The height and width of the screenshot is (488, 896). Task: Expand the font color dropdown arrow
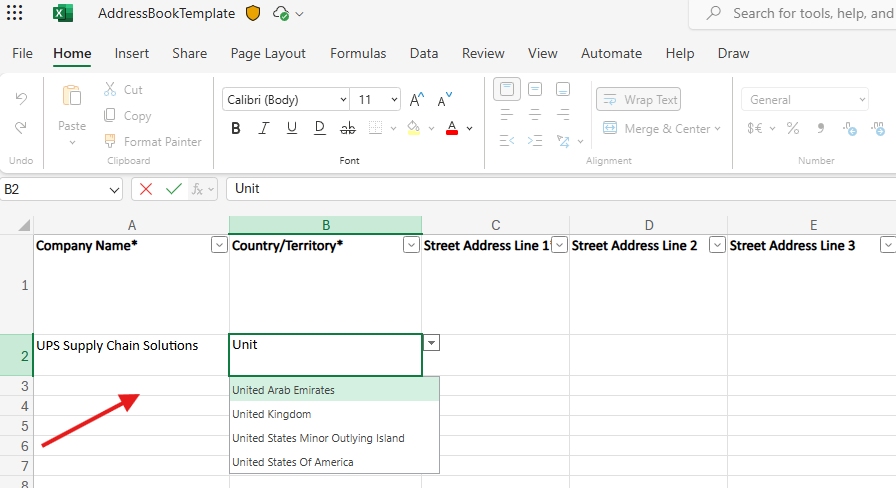coord(470,129)
